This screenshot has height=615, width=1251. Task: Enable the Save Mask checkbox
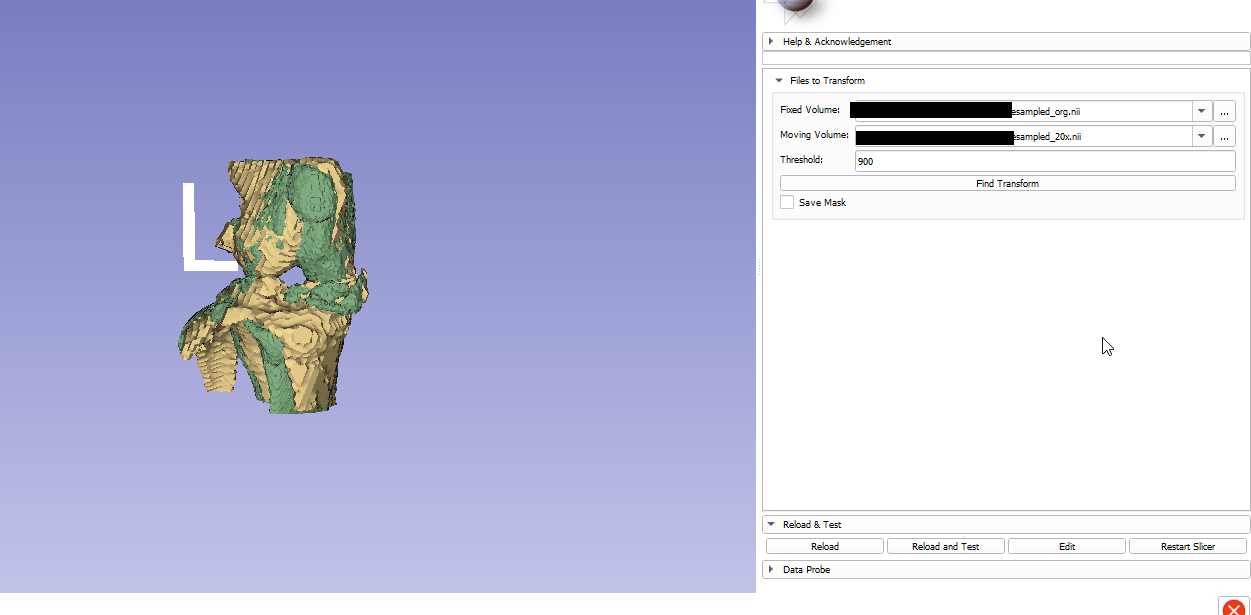[788, 203]
